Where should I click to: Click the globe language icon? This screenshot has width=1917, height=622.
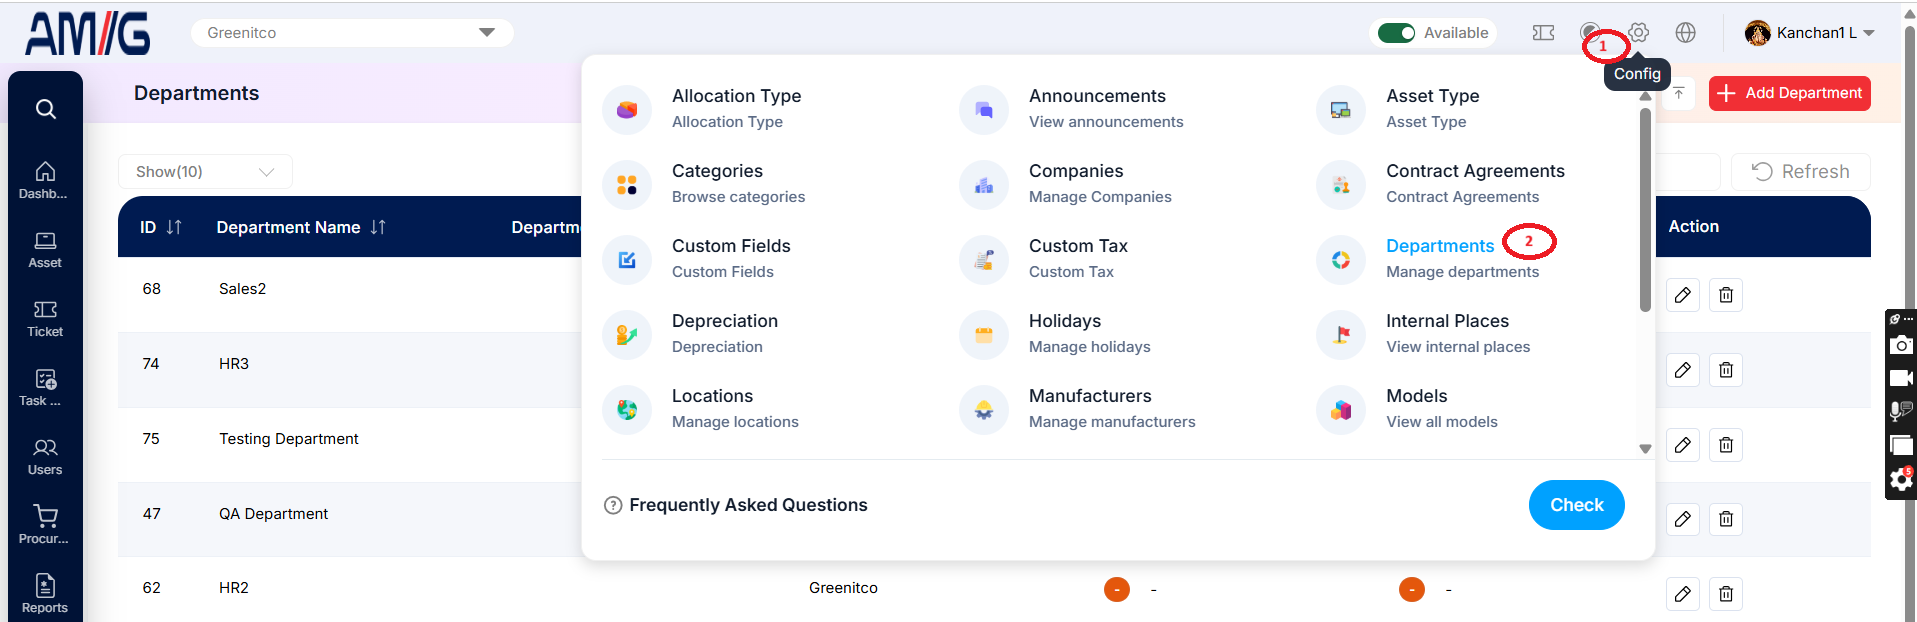[1686, 33]
